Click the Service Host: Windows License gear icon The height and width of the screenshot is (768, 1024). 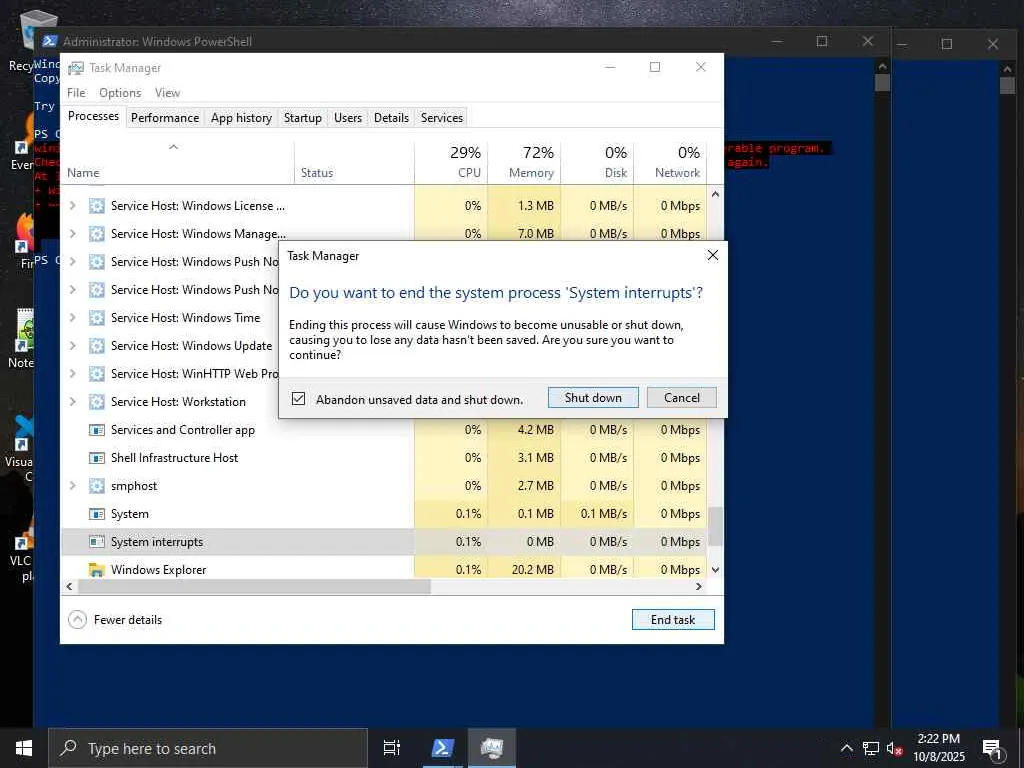(97, 206)
